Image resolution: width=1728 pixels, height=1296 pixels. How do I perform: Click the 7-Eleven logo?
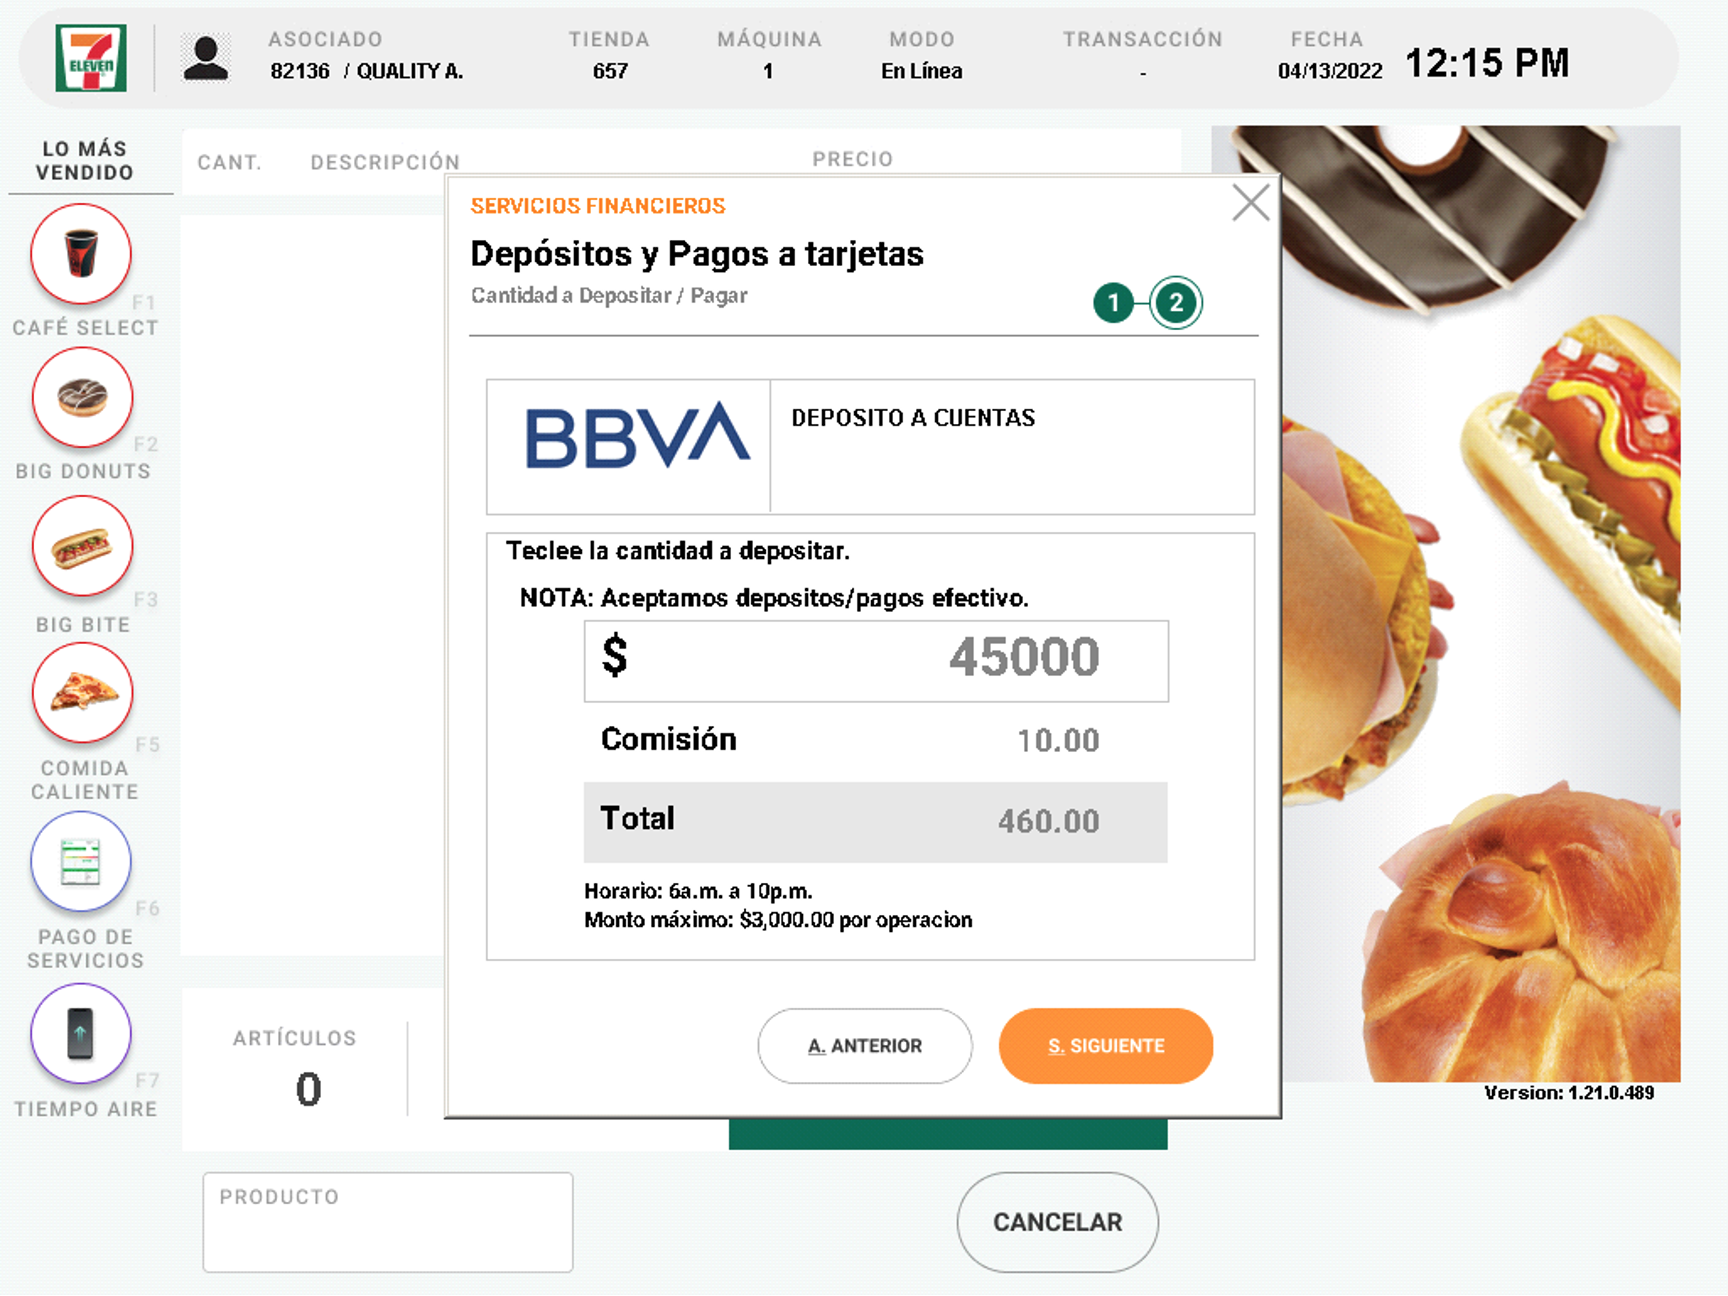coord(91,59)
